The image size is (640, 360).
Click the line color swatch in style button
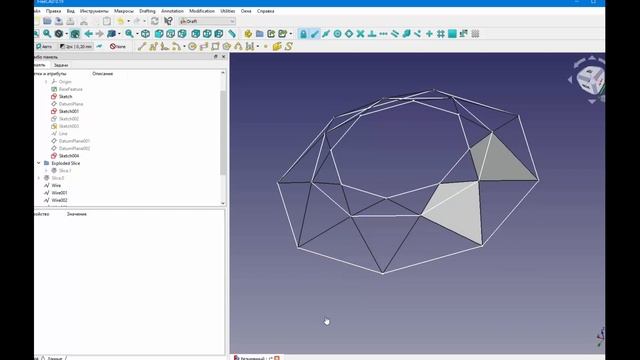click(x=62, y=47)
